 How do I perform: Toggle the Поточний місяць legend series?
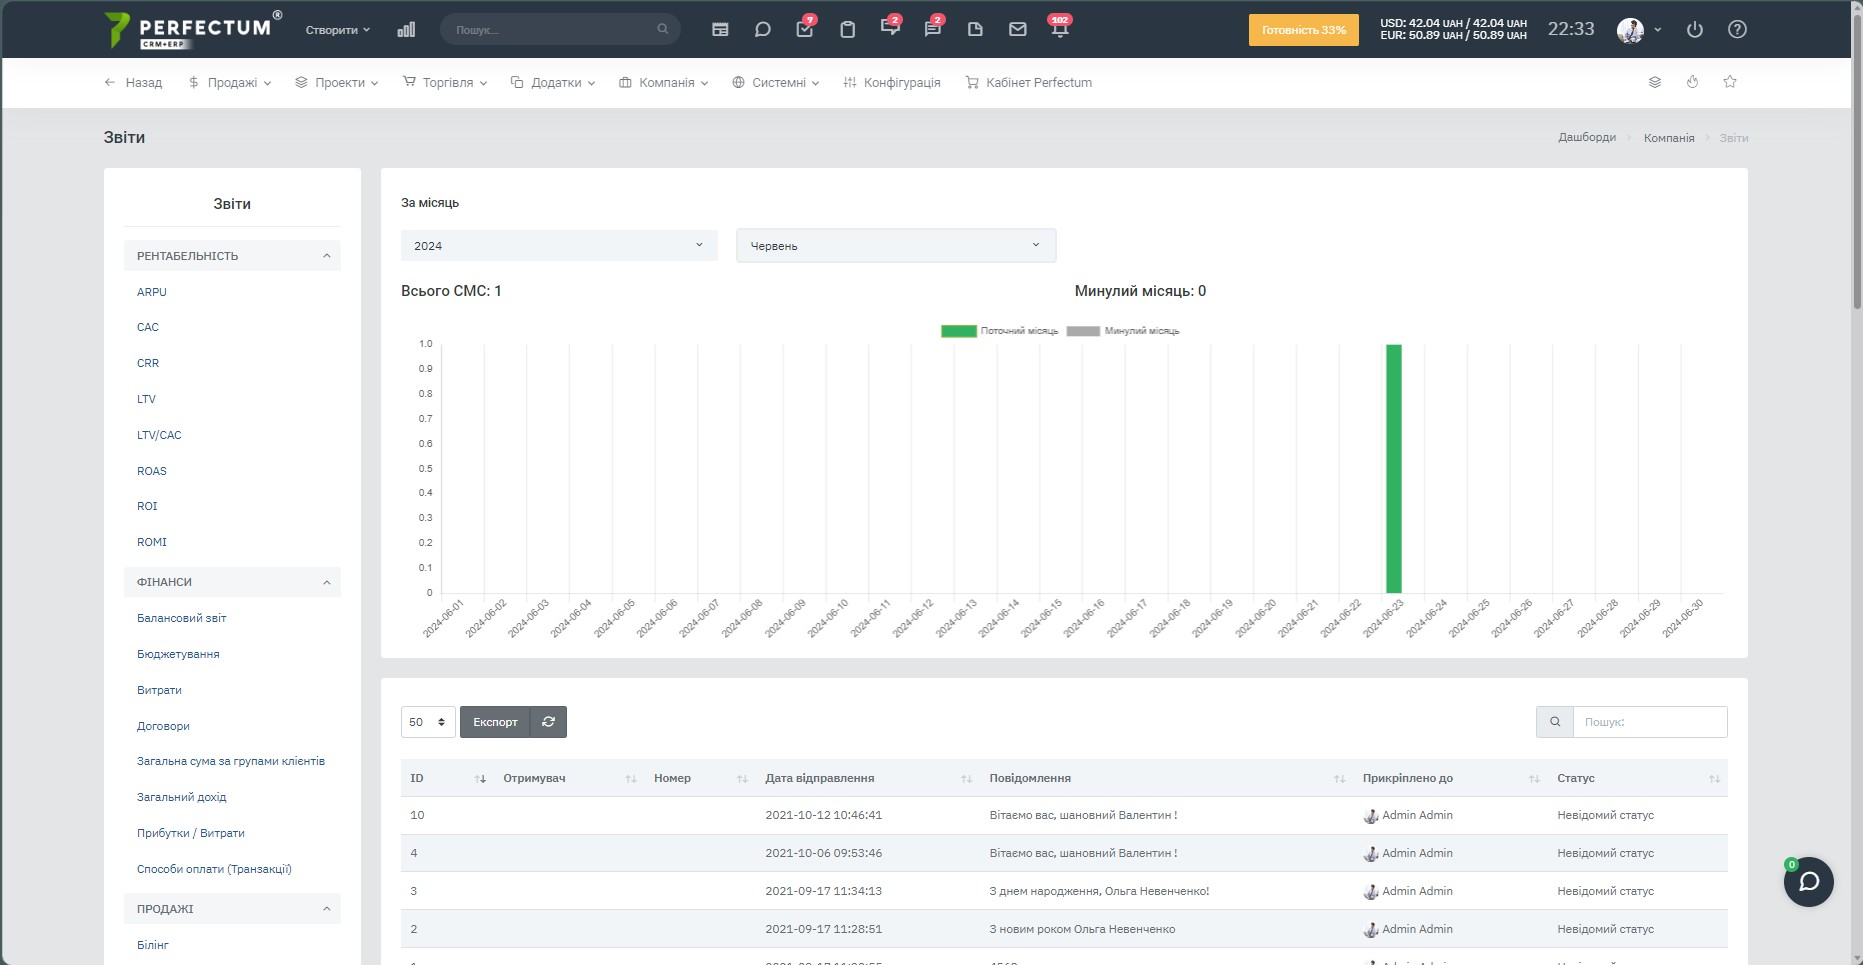(x=1000, y=331)
